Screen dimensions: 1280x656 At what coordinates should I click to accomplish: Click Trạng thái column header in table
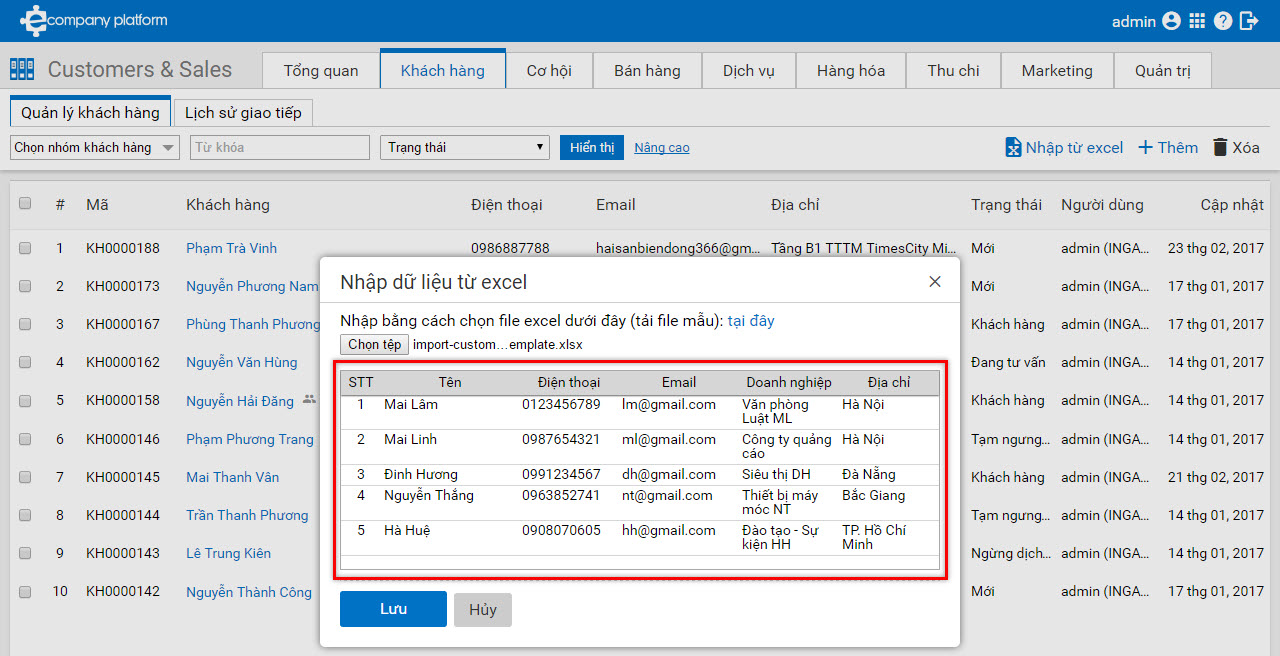1006,204
